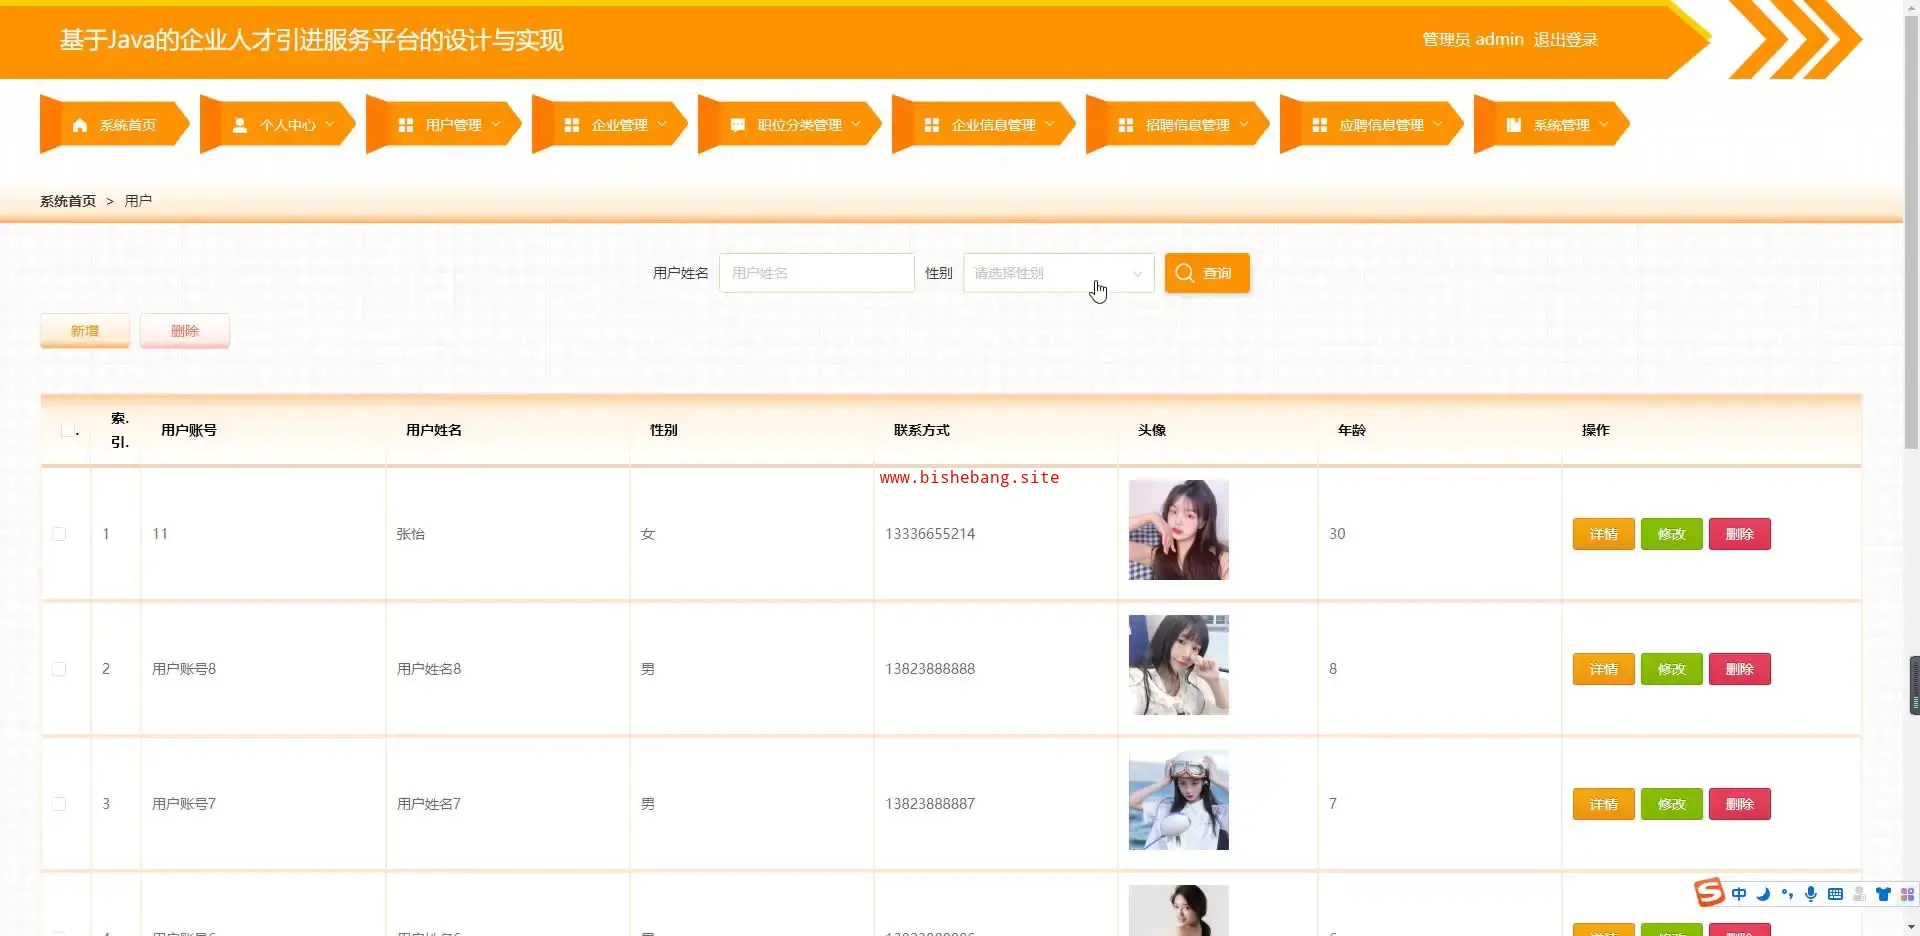The width and height of the screenshot is (1920, 936).
Task: Toggle the select-all checkbox in table header
Action: tap(68, 430)
